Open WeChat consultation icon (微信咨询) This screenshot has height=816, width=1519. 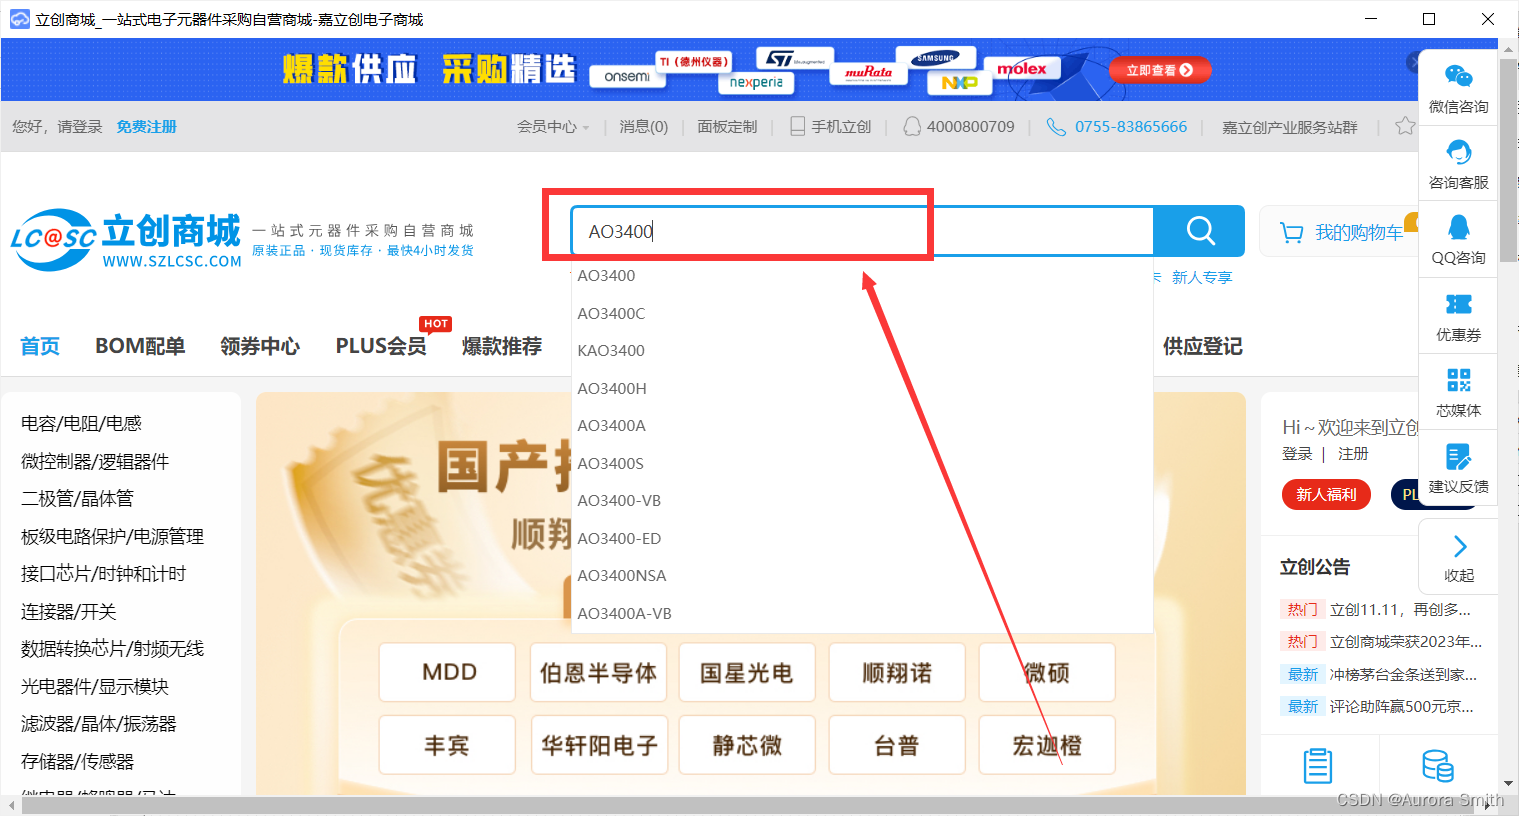click(x=1458, y=77)
